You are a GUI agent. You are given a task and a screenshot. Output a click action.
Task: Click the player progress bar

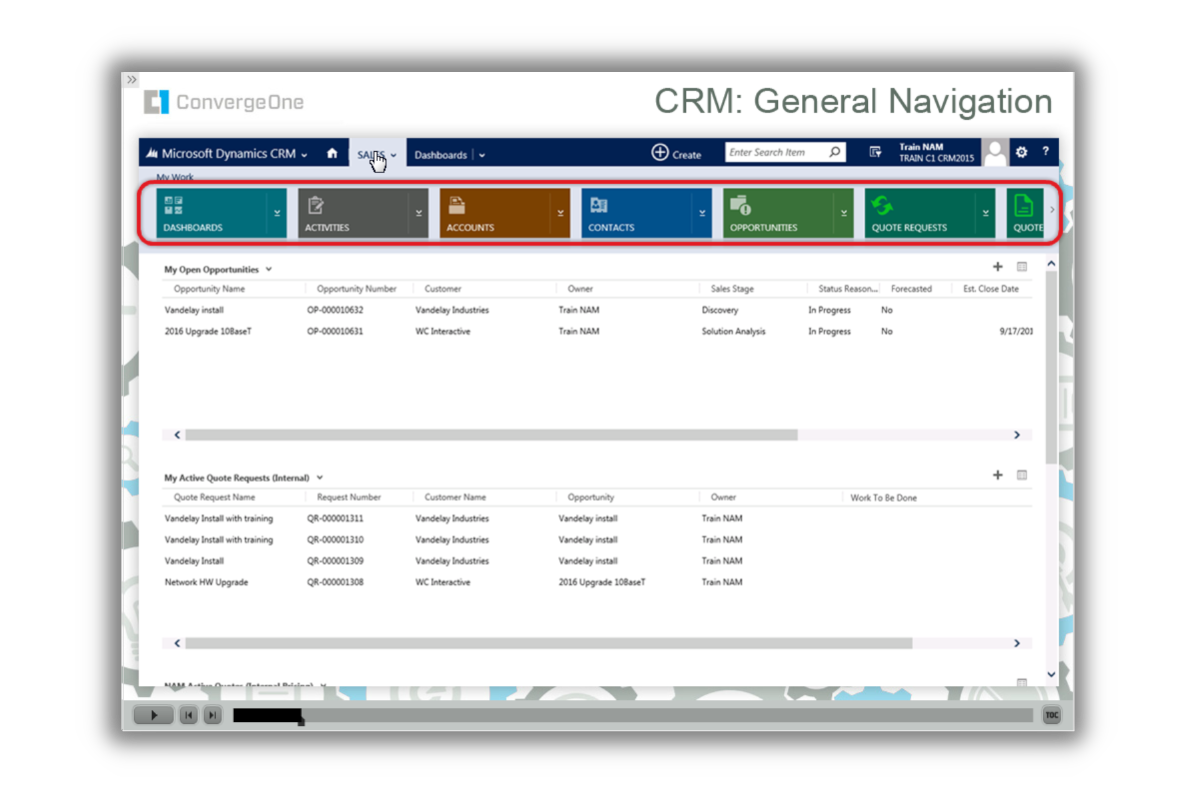tap(632, 715)
